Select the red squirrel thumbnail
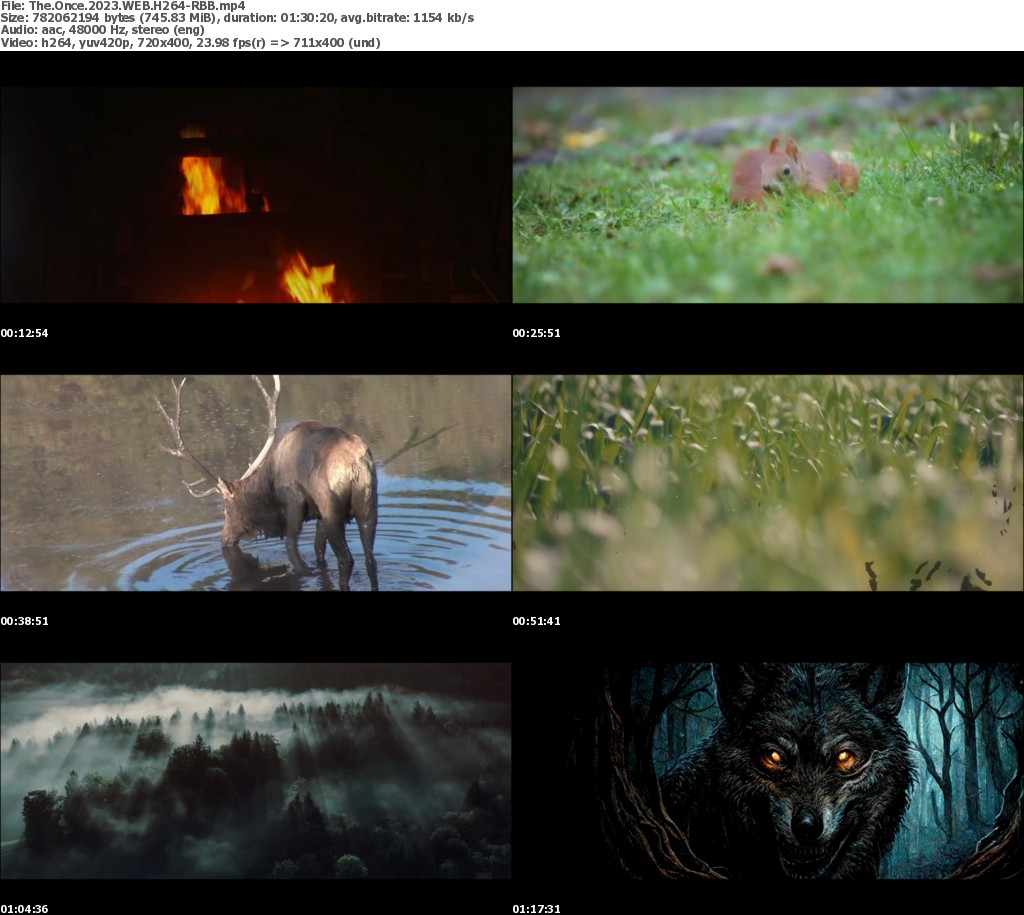 pos(767,195)
